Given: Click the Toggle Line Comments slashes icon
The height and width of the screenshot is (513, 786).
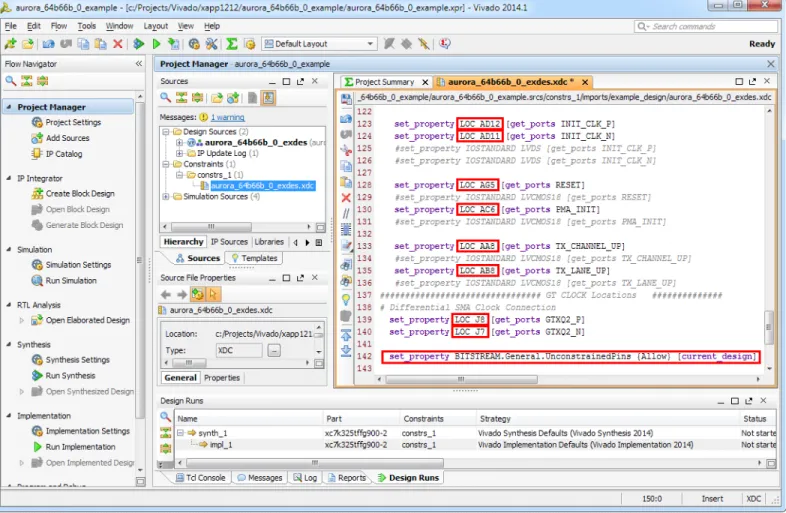Looking at the screenshot, I should click(x=346, y=214).
